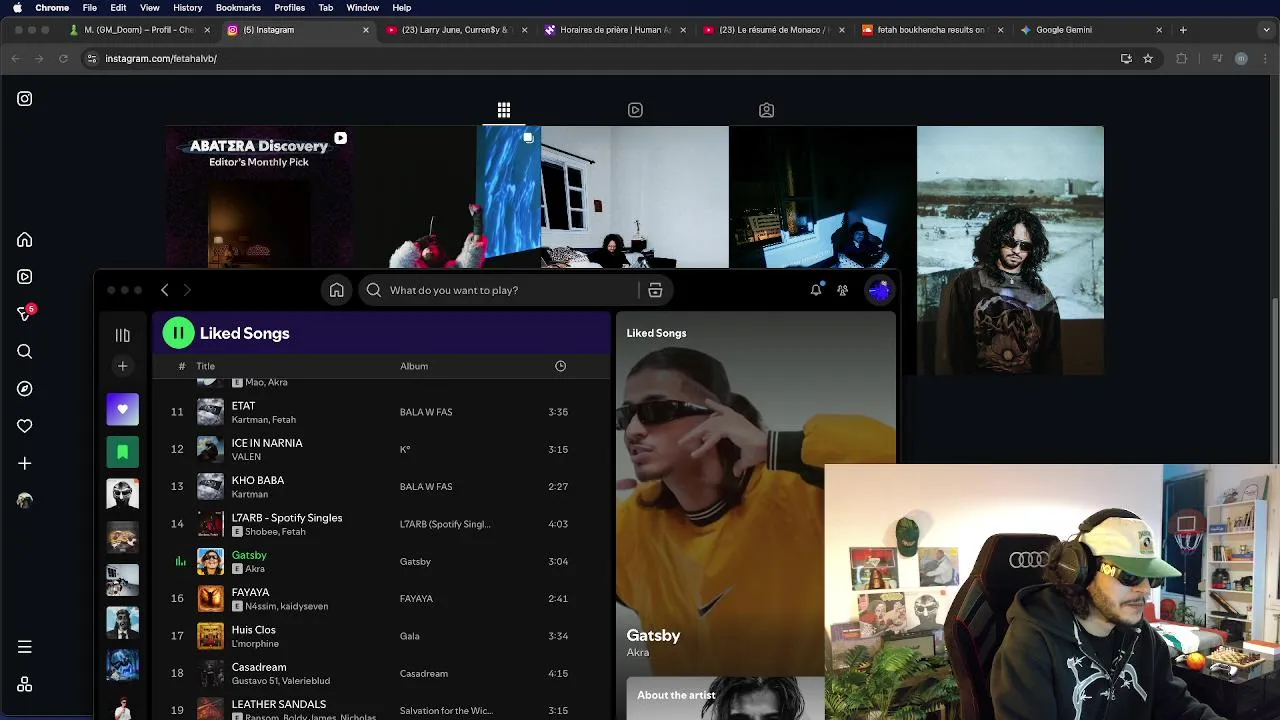Open Instagram Search magnifier icon
This screenshot has width=1280, height=720.
25,352
